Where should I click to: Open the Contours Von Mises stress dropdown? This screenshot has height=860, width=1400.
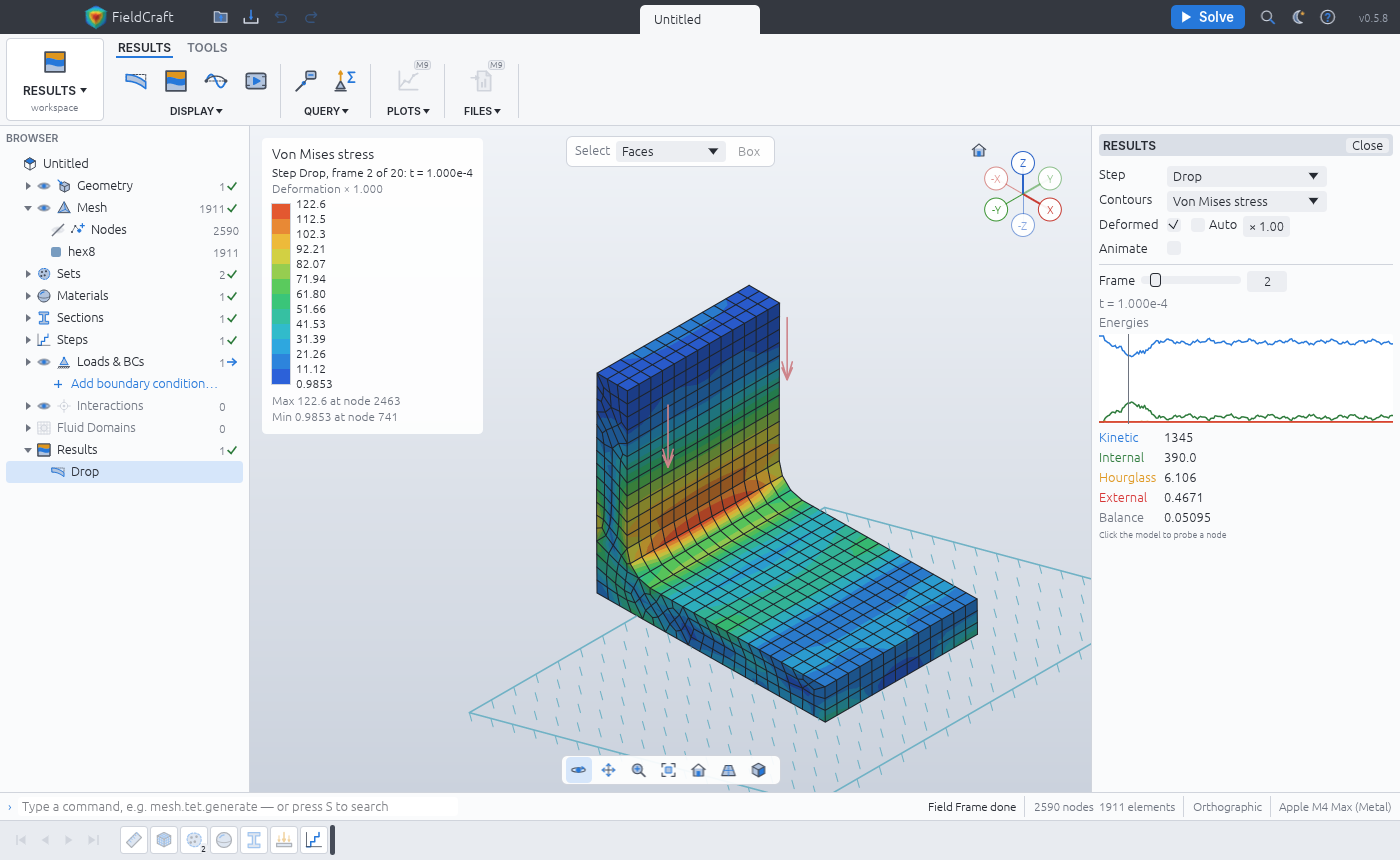click(x=1247, y=201)
